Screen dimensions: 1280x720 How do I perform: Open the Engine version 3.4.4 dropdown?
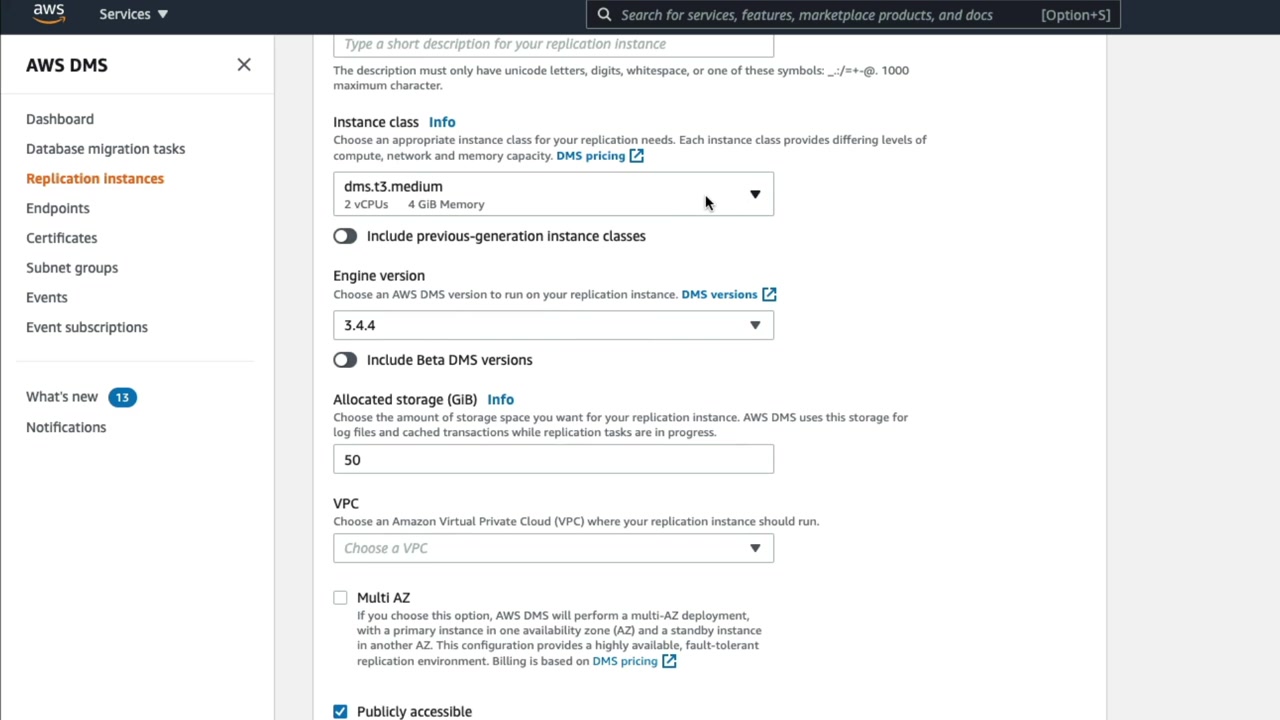coord(553,325)
